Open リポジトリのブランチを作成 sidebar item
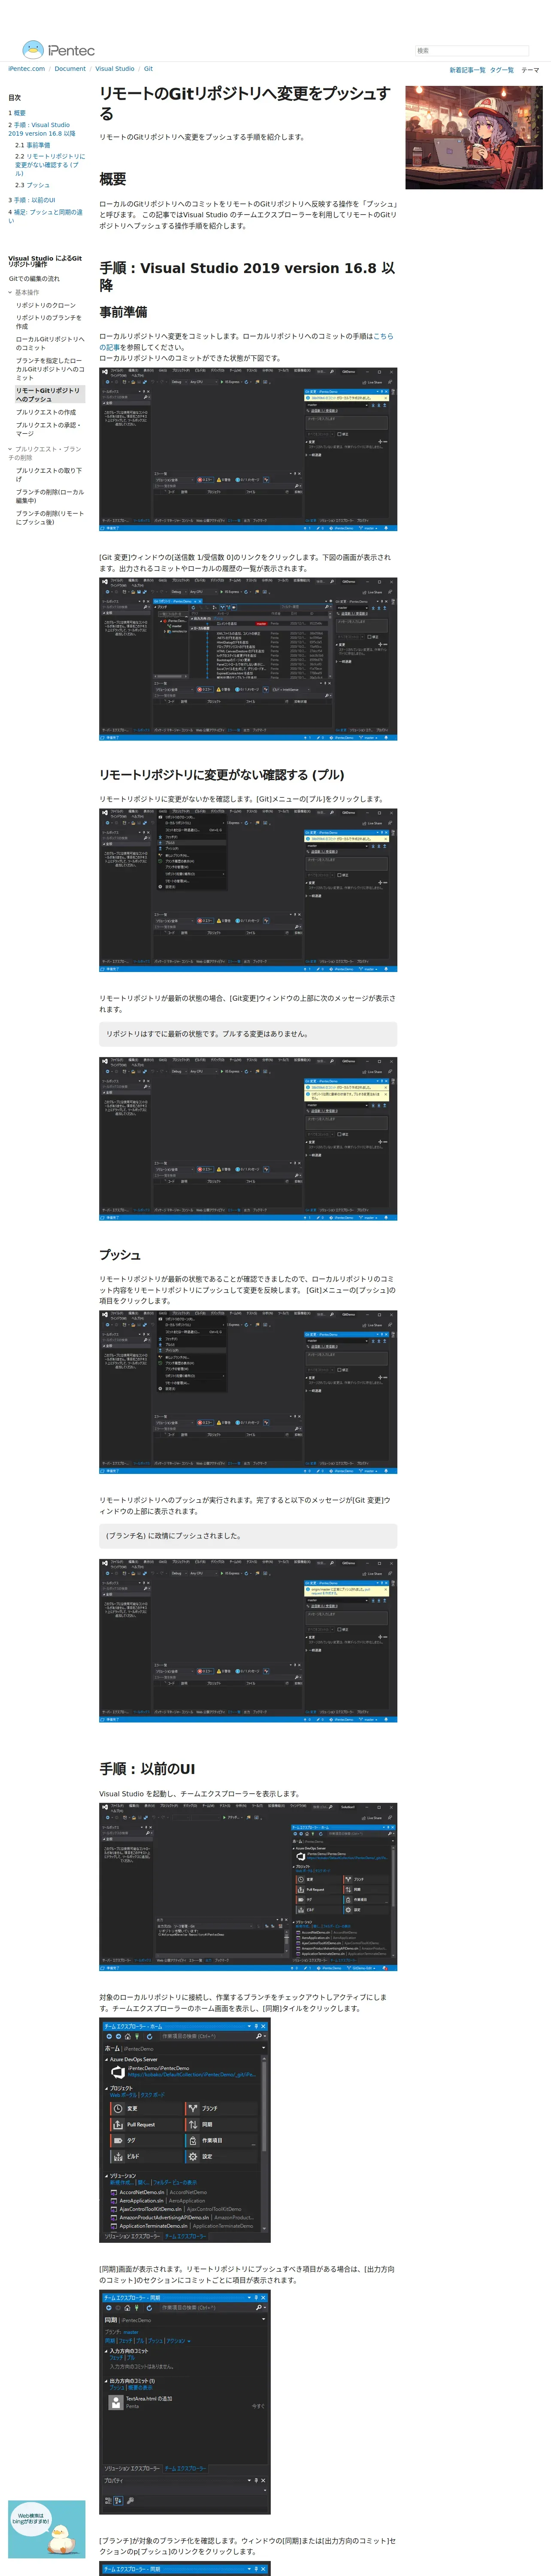 click(49, 322)
